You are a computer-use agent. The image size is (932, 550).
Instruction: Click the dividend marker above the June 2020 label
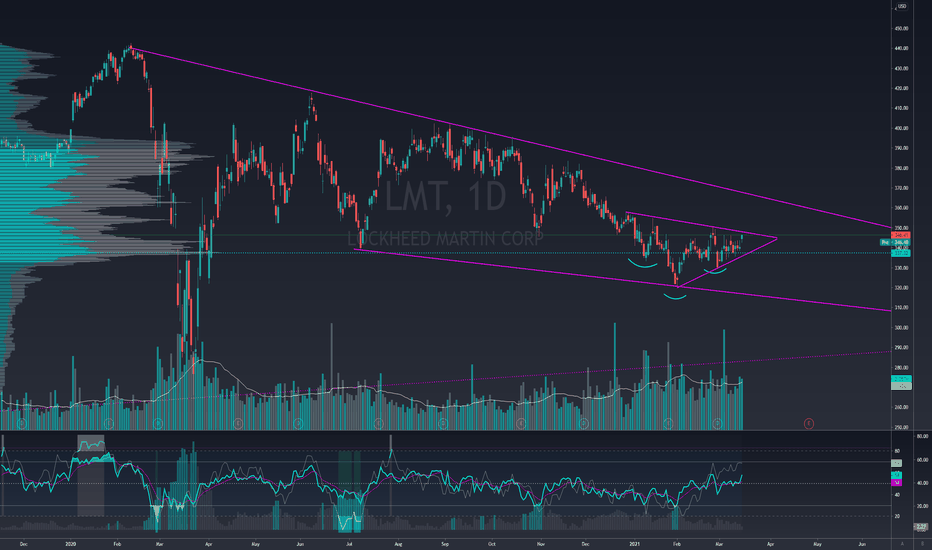[x=298, y=423]
